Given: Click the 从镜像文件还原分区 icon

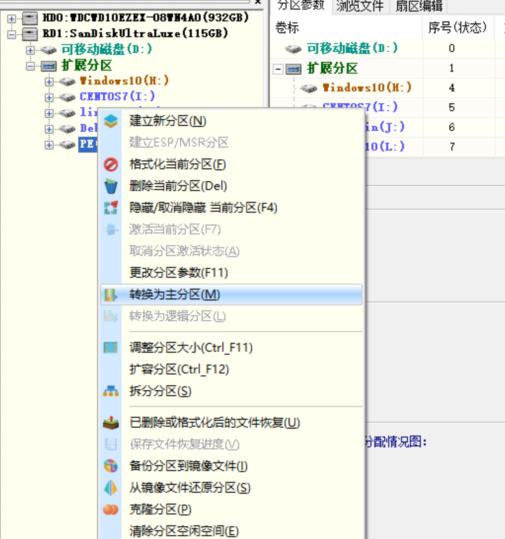Looking at the screenshot, I should (111, 487).
